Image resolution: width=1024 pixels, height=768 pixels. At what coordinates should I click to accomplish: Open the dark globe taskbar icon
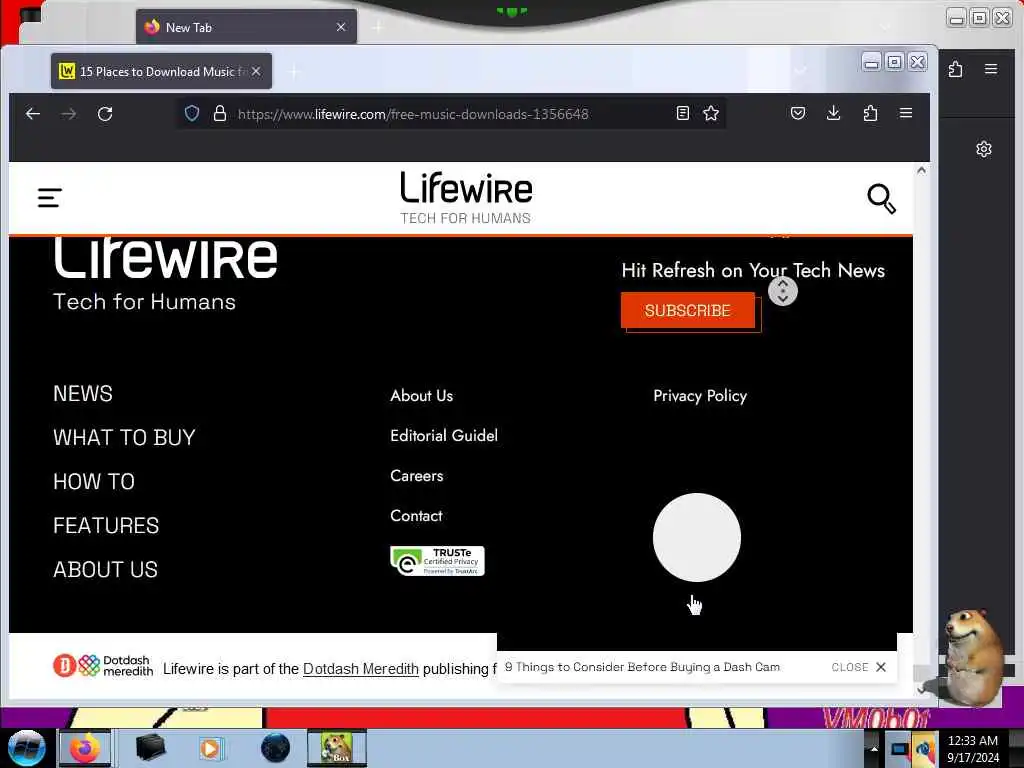[275, 748]
